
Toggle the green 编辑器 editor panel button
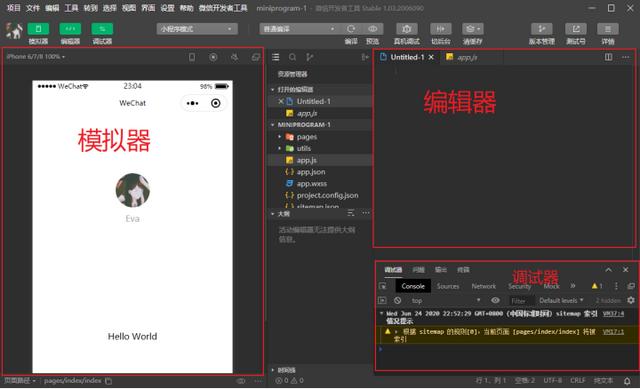70,29
